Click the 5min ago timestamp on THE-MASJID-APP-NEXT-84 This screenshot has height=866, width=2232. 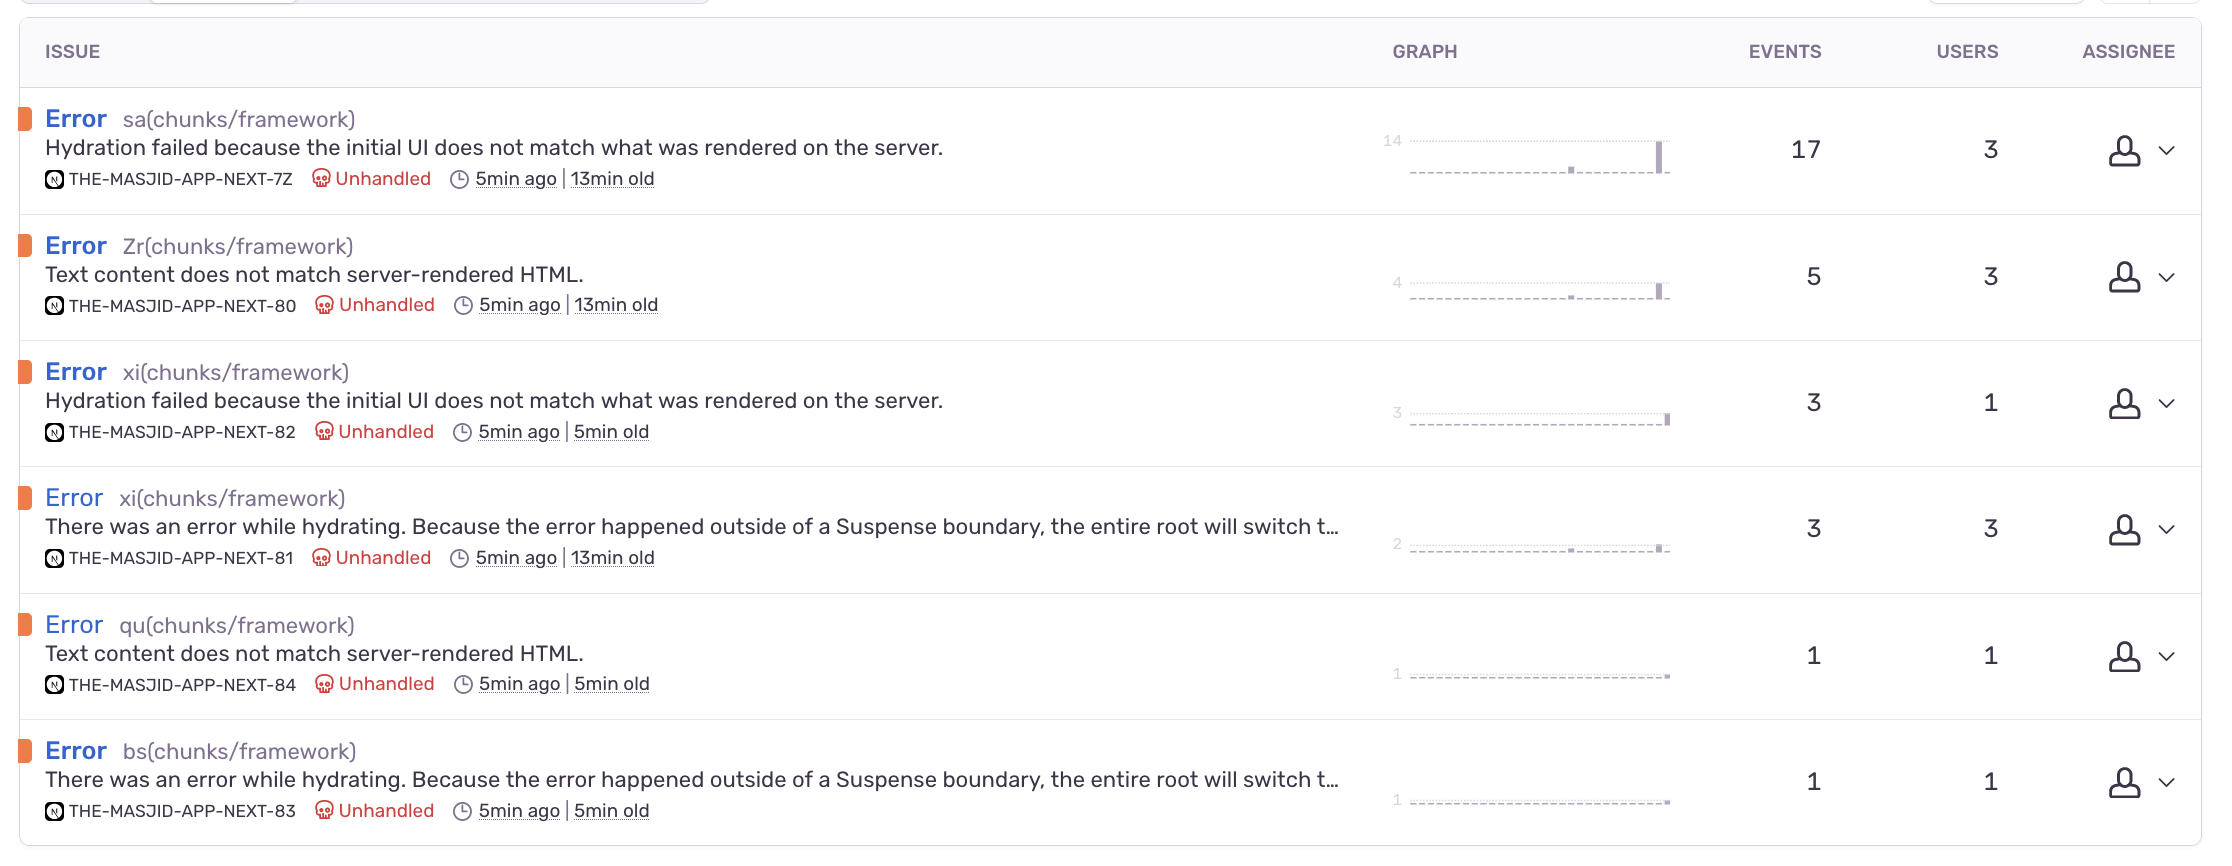coord(518,684)
